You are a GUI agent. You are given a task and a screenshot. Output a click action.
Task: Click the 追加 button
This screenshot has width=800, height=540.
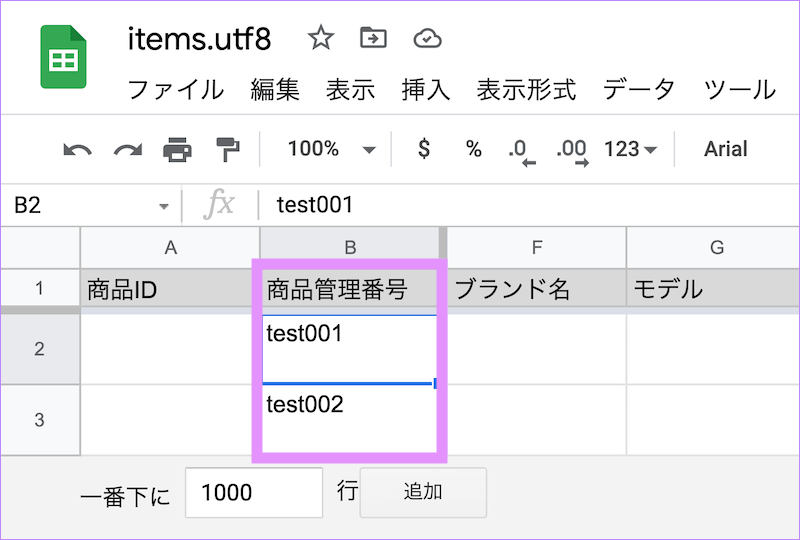(x=423, y=492)
